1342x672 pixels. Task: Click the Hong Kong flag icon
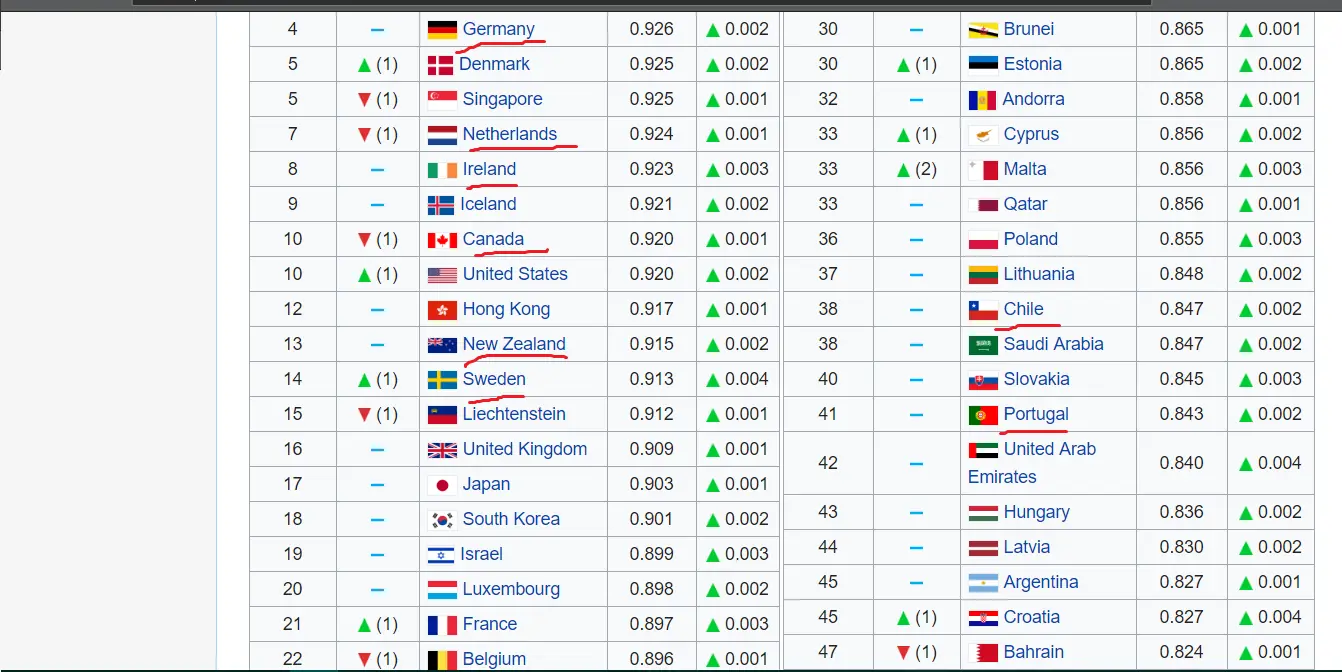click(x=442, y=310)
